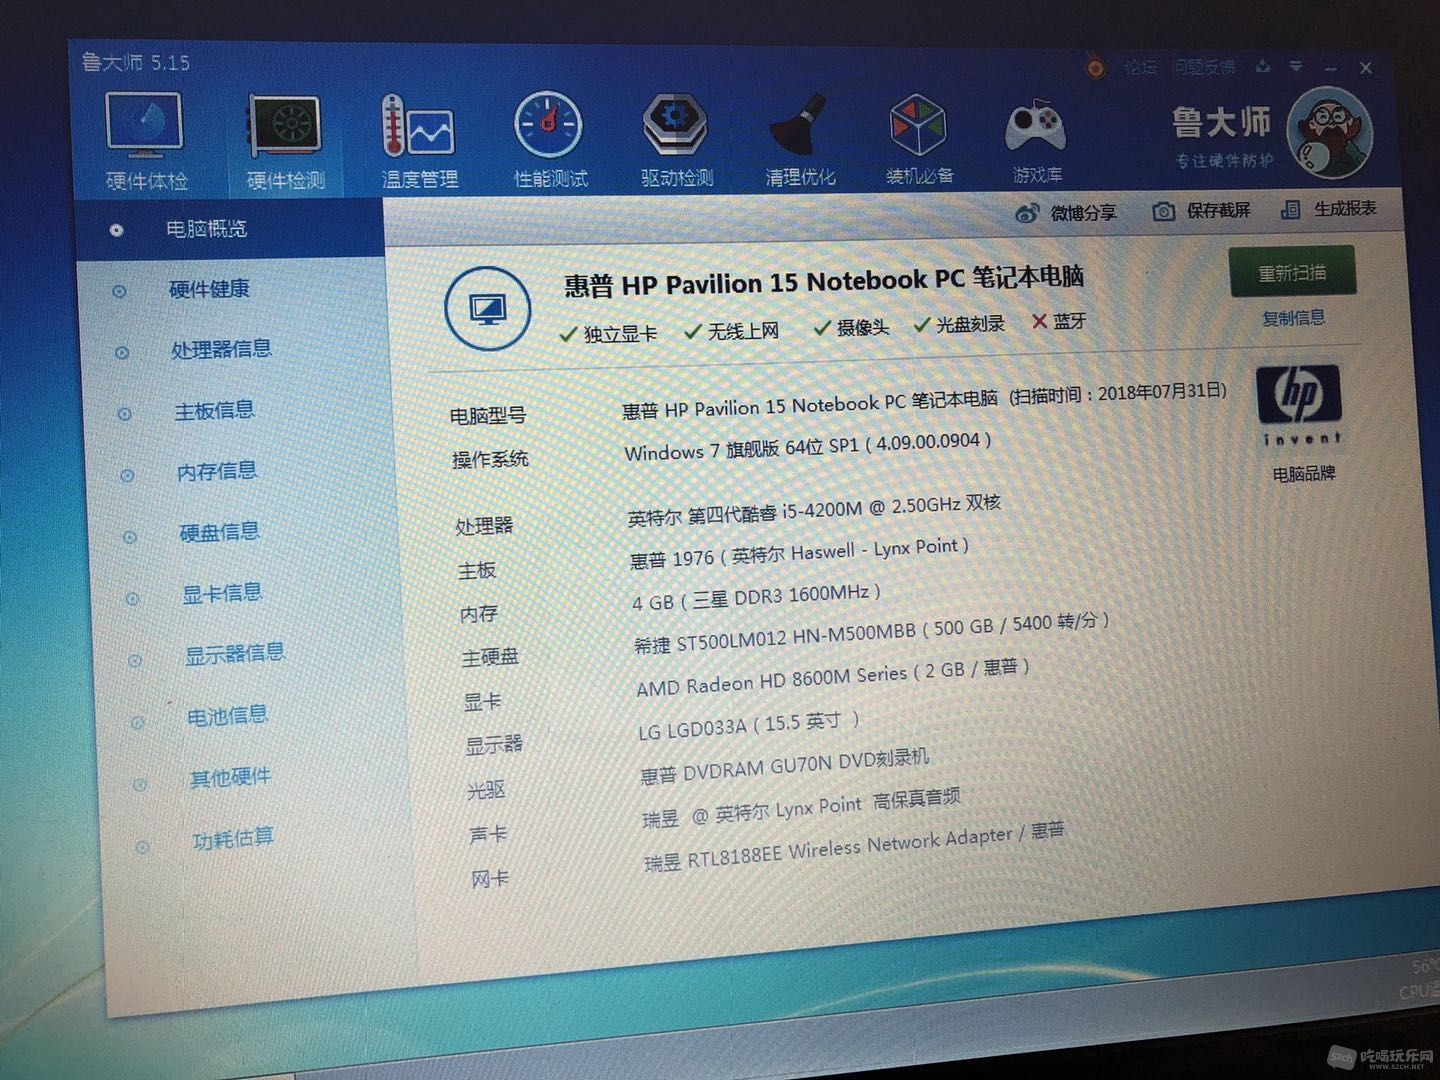
Task: Open 硬件健康 sidebar item
Action: (x=209, y=289)
